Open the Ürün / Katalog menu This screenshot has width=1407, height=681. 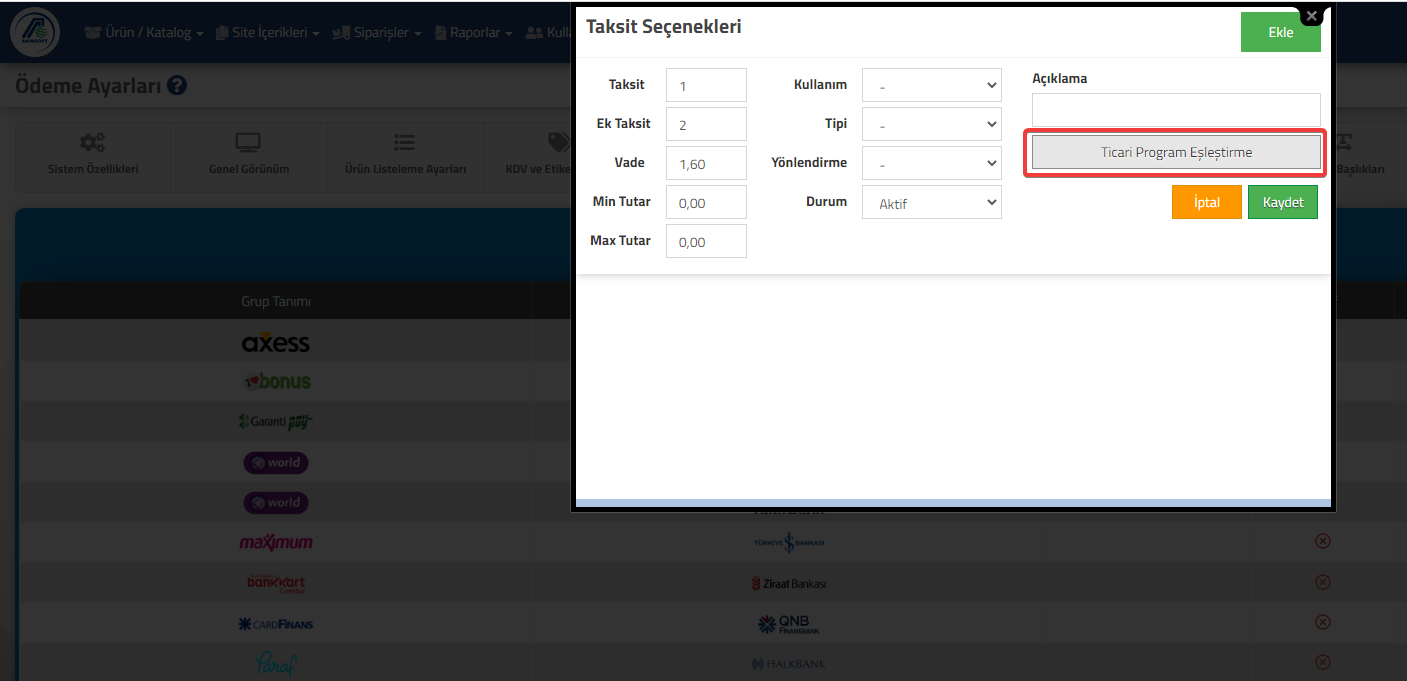(144, 32)
